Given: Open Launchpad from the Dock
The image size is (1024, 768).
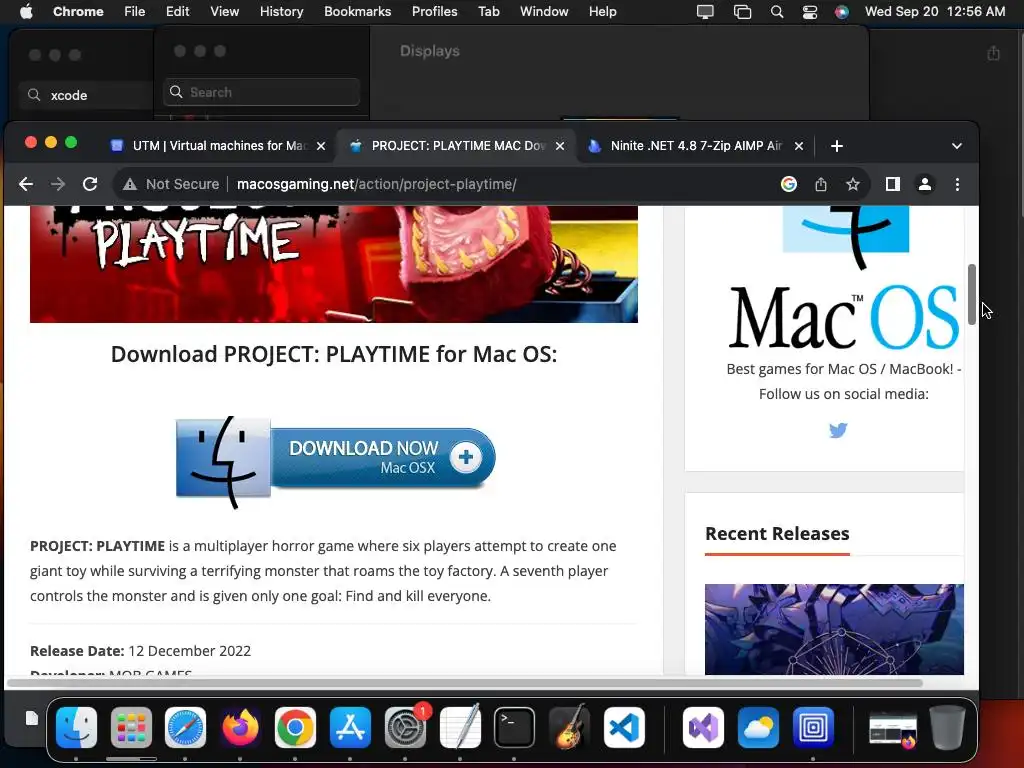Looking at the screenshot, I should 131,728.
